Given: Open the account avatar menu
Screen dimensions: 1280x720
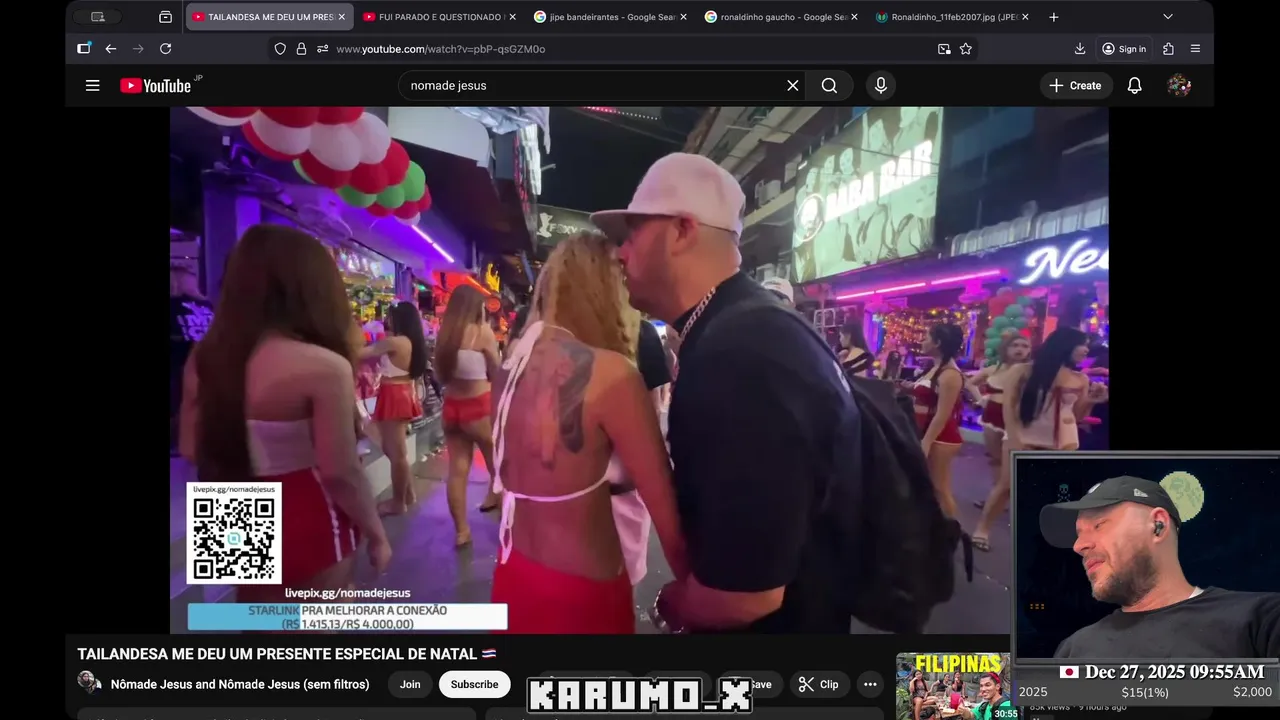Looking at the screenshot, I should (1179, 86).
